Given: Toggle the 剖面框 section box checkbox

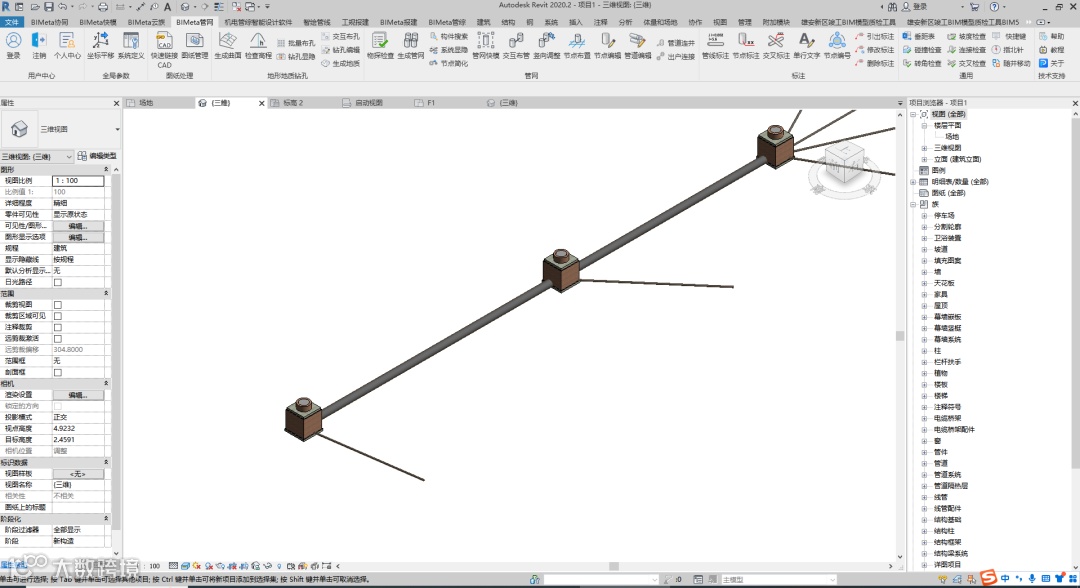Looking at the screenshot, I should pos(58,372).
